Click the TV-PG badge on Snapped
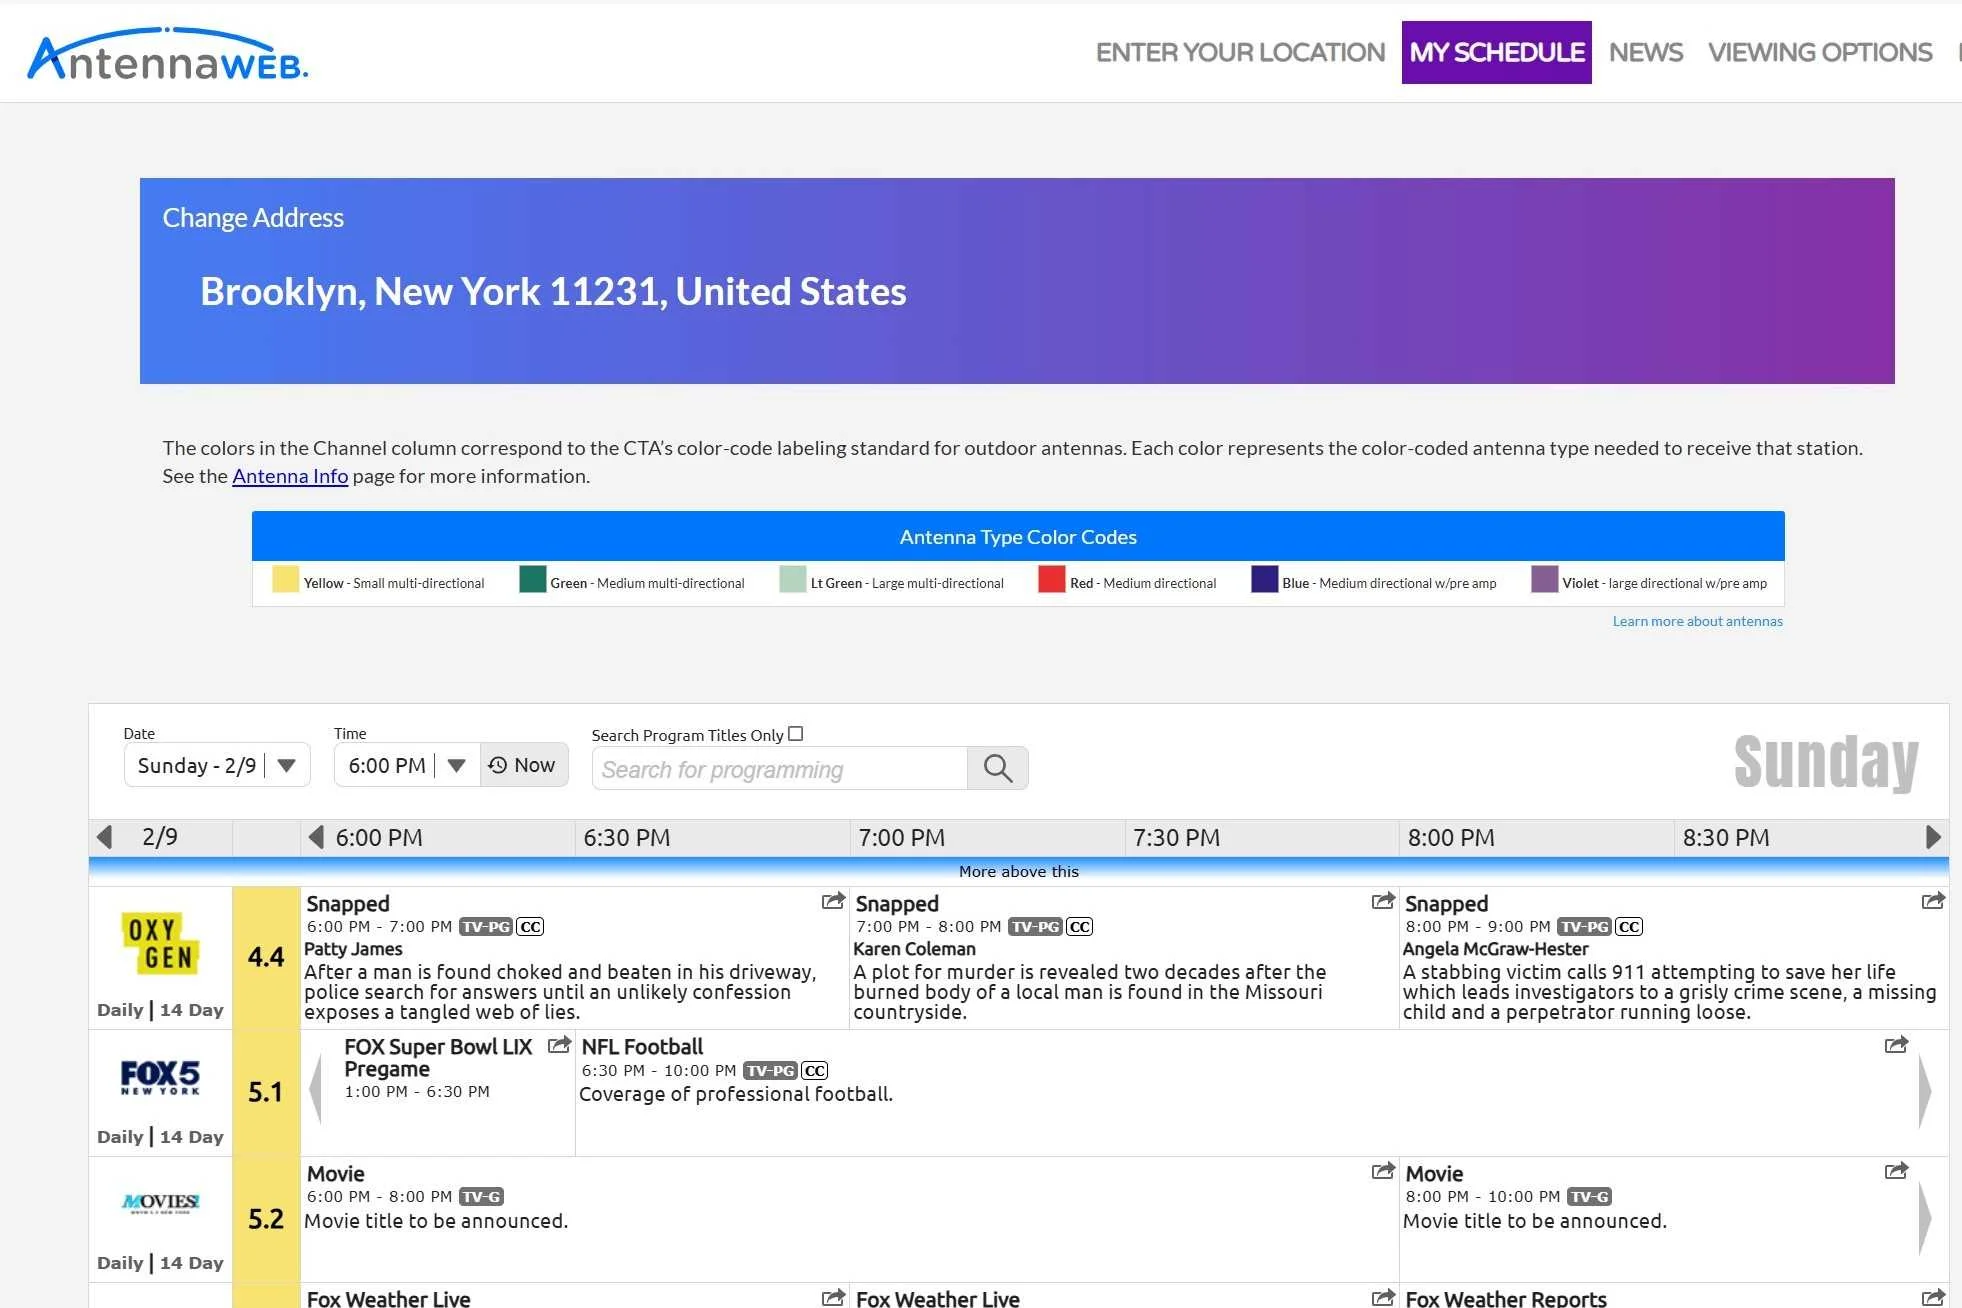 pos(487,926)
